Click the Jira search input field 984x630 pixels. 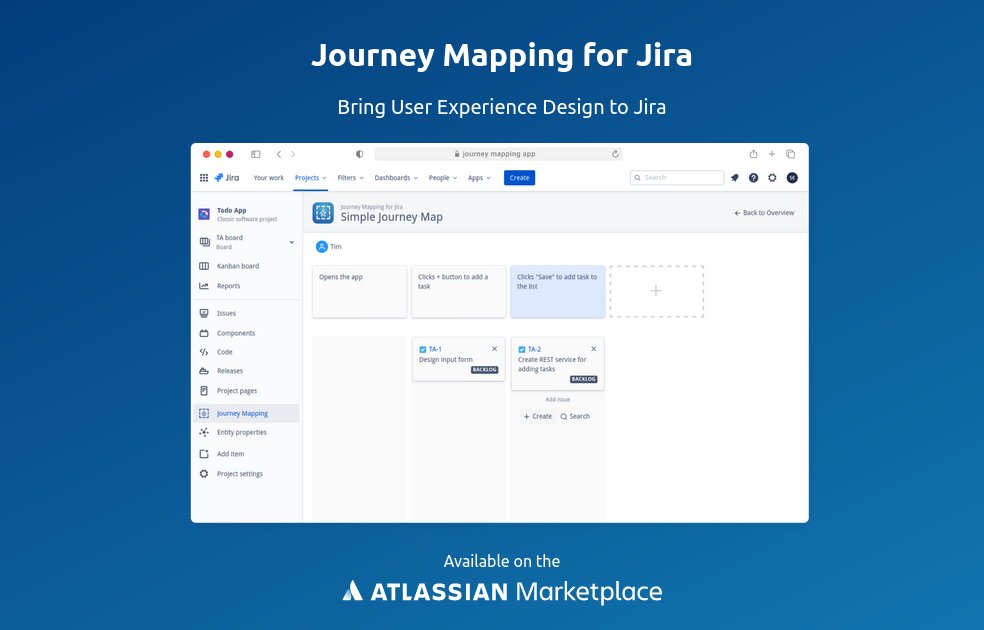click(676, 178)
